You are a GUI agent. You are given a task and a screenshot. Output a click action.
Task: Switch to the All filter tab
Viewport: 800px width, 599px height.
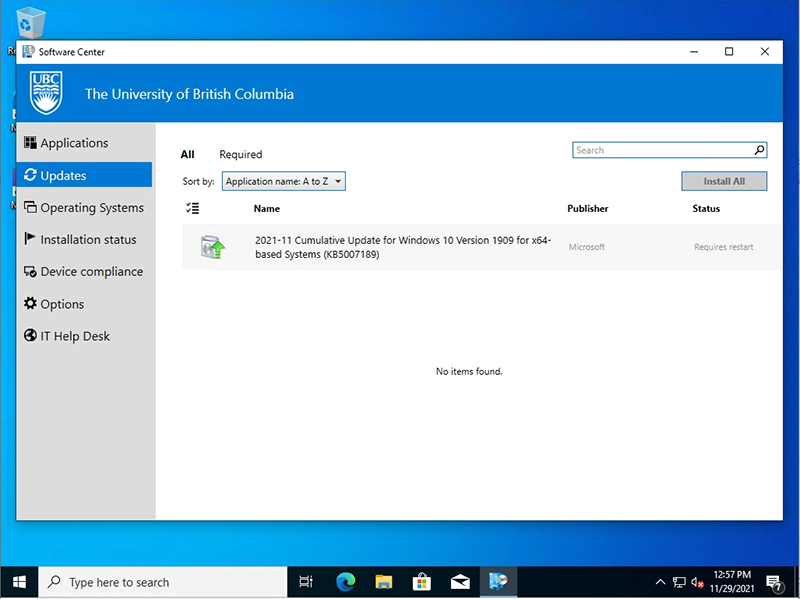coord(187,154)
